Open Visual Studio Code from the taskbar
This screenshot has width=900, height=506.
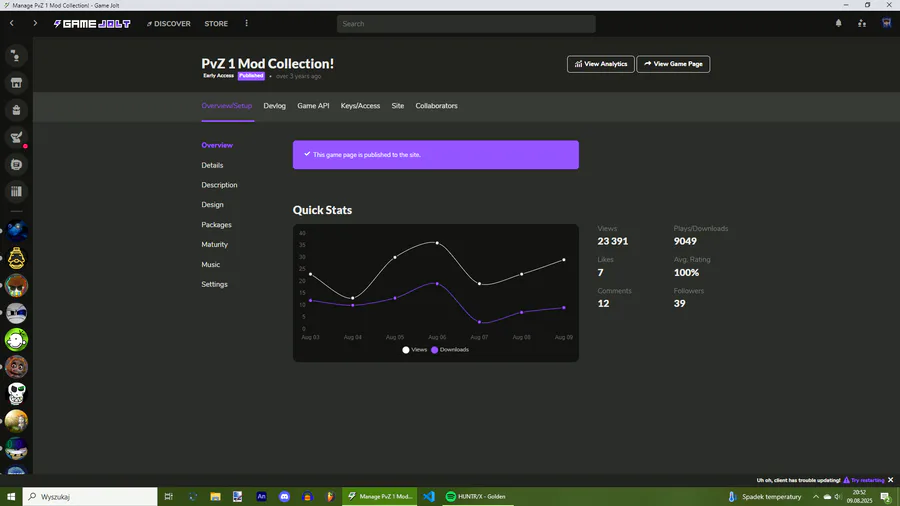point(428,496)
